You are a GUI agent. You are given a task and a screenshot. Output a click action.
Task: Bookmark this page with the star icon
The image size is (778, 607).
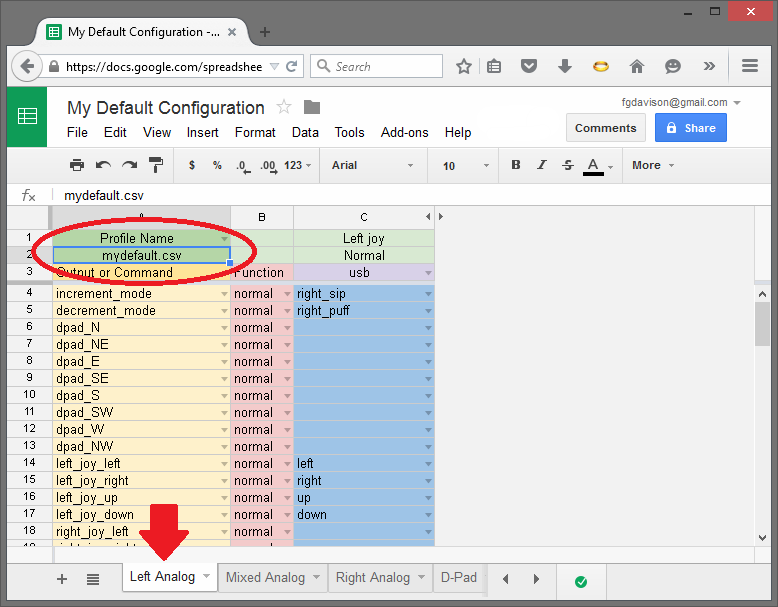pyautogui.click(x=464, y=67)
